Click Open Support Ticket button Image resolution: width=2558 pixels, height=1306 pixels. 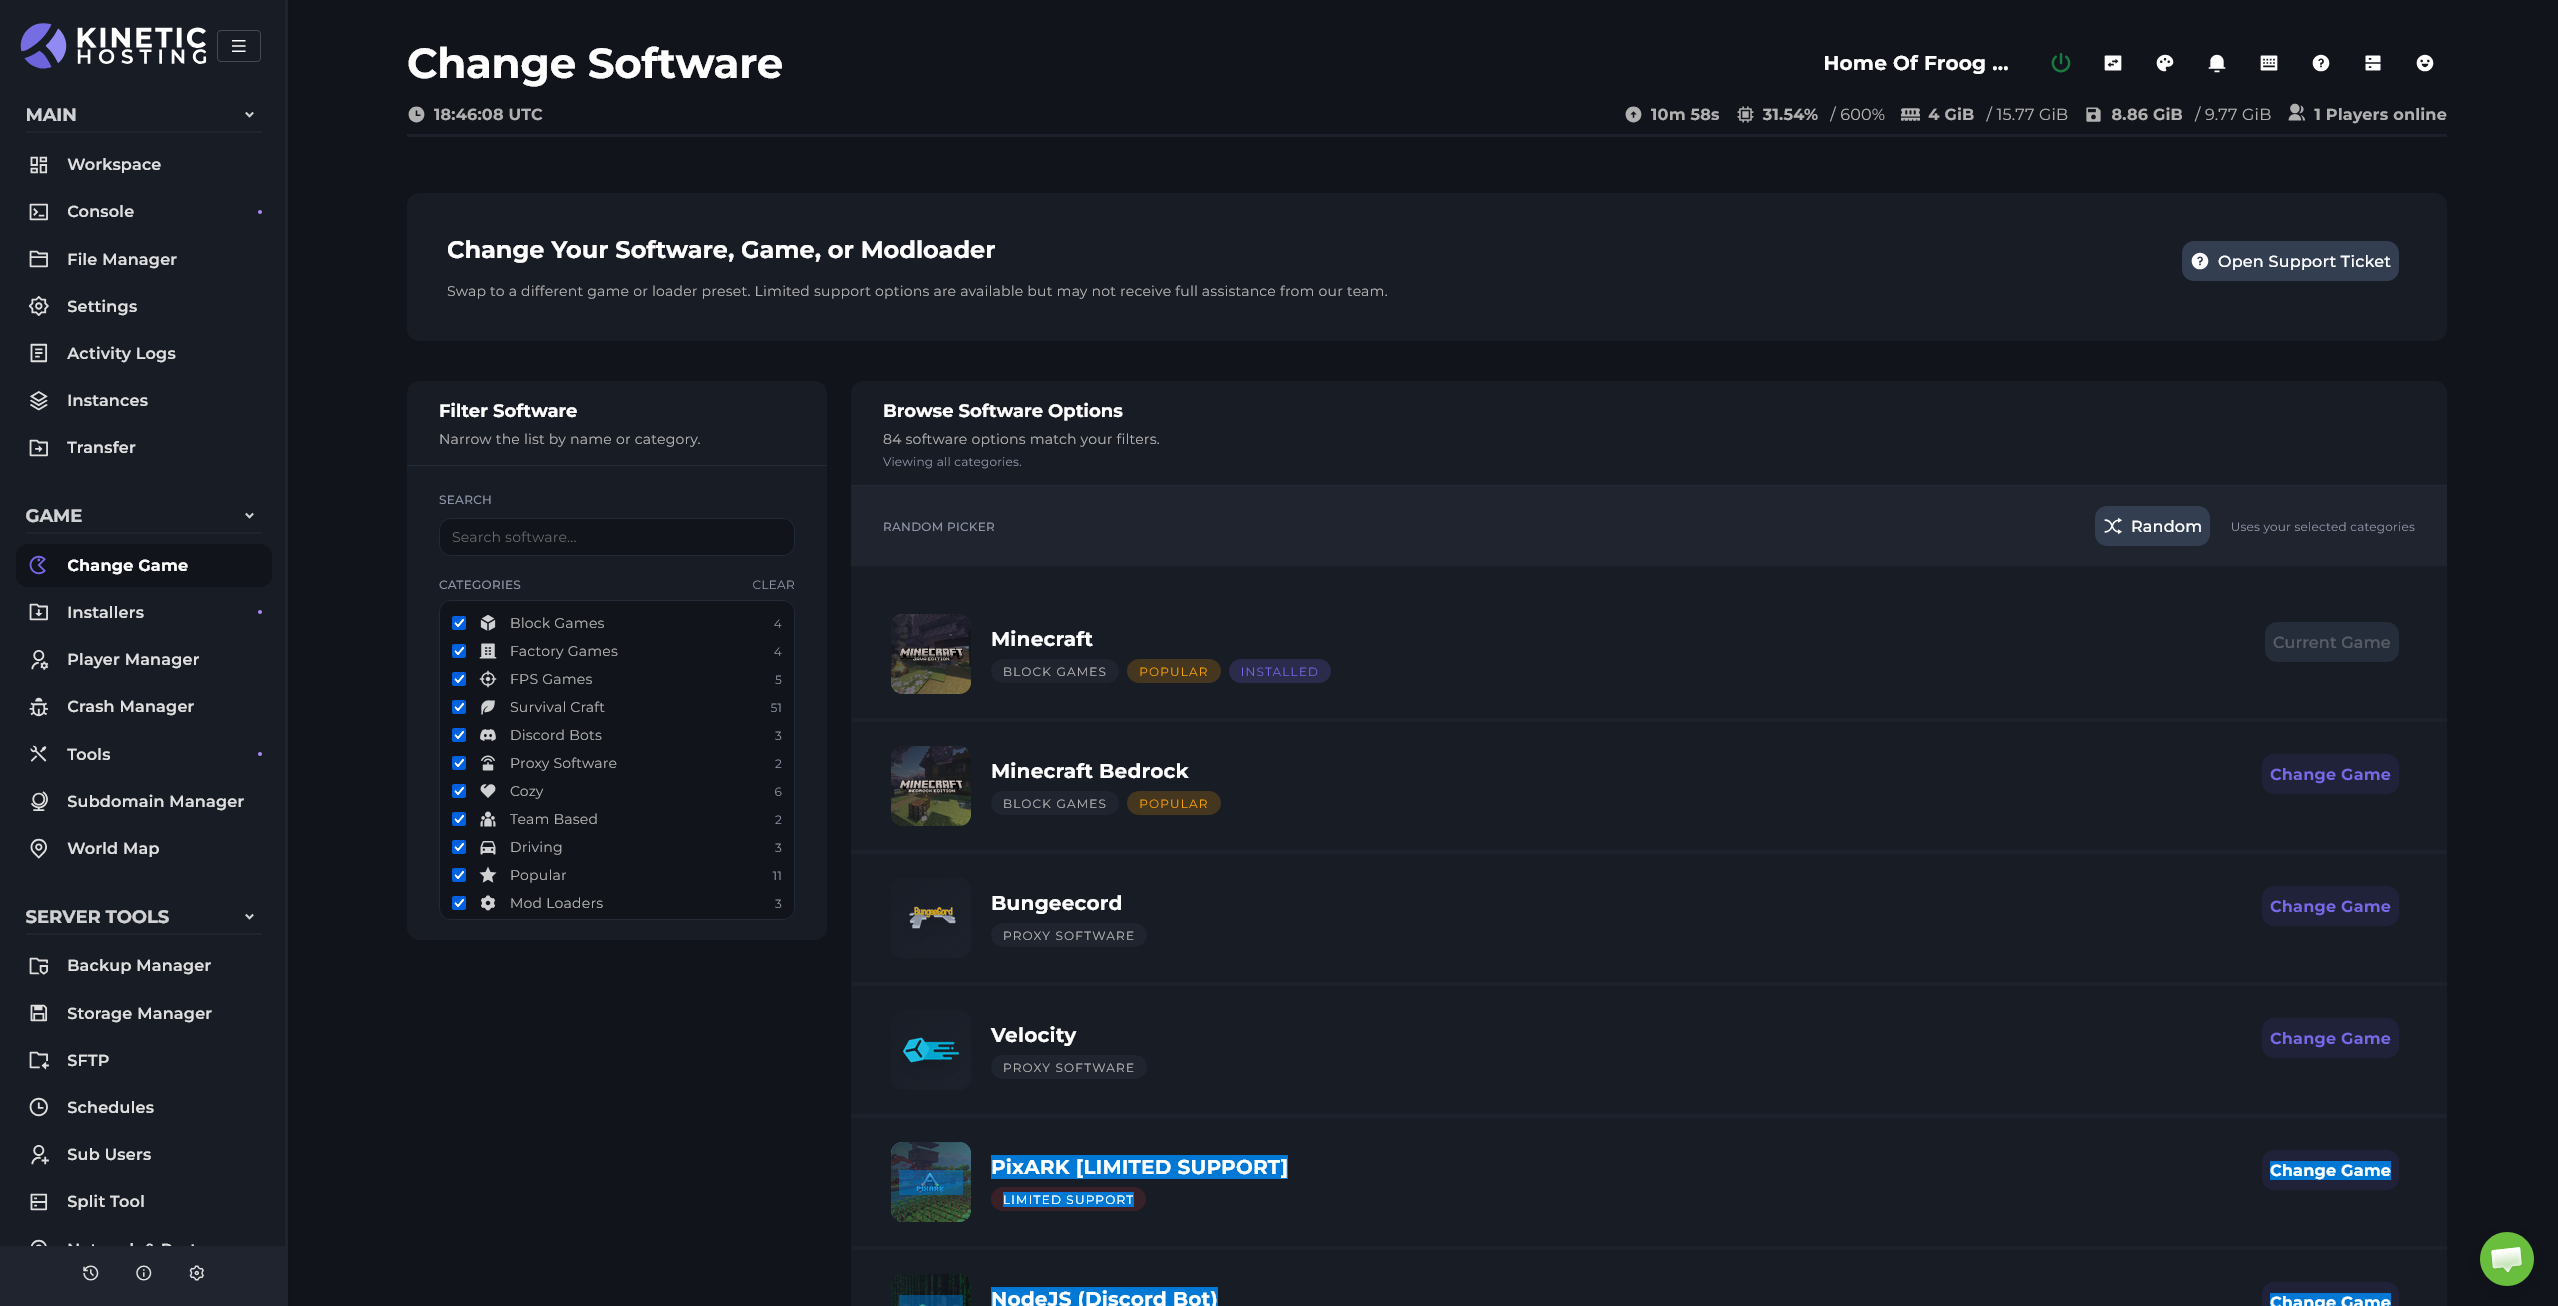tap(2289, 261)
